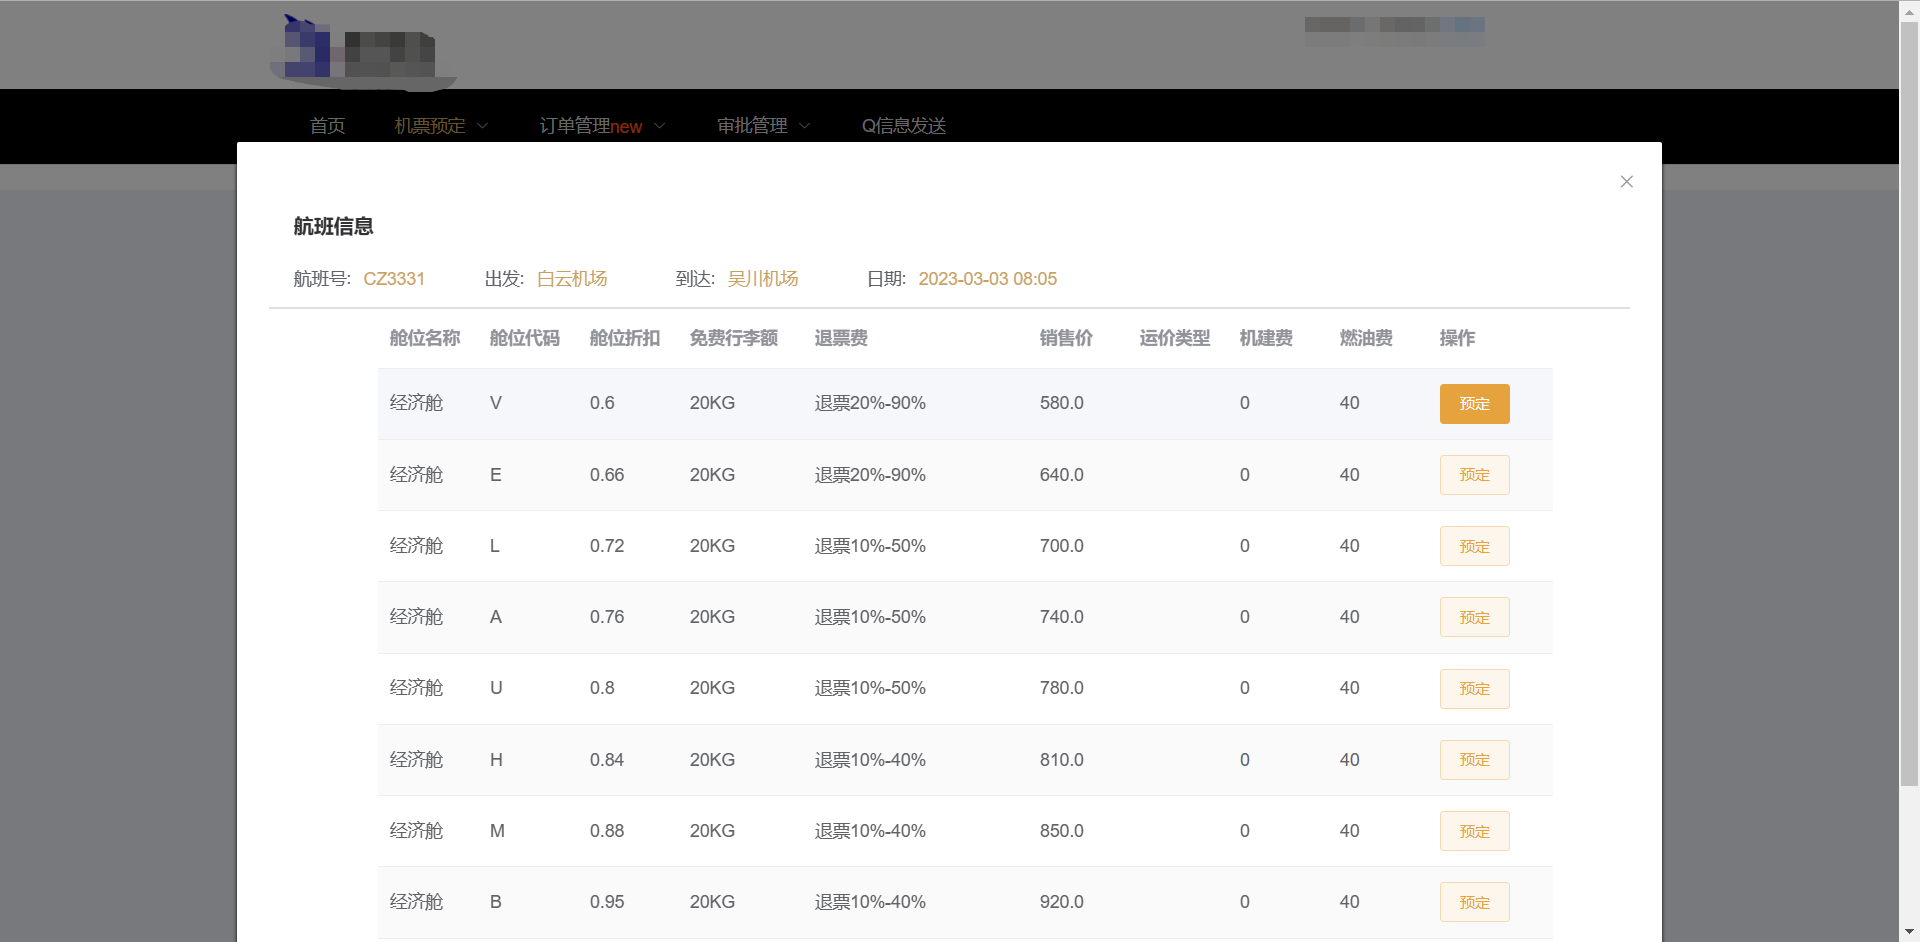Open the 首页 menu item
1920x942 pixels.
(327, 126)
